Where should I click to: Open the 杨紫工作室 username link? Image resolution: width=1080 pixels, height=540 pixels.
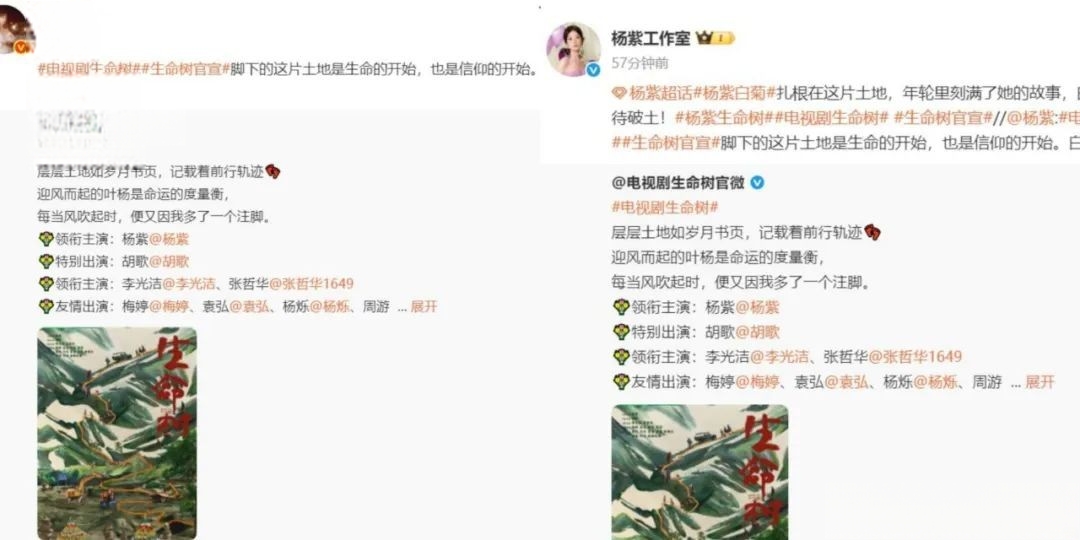pos(650,38)
